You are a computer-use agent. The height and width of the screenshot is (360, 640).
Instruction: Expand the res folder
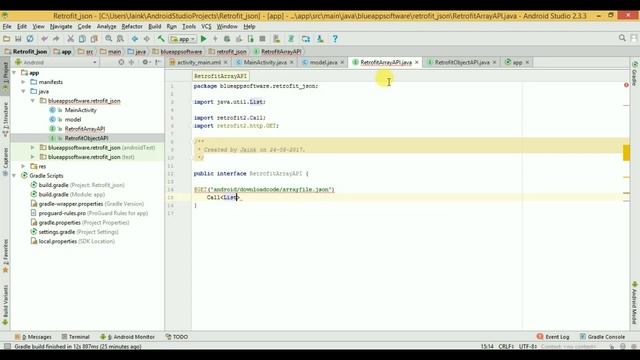(x=23, y=166)
